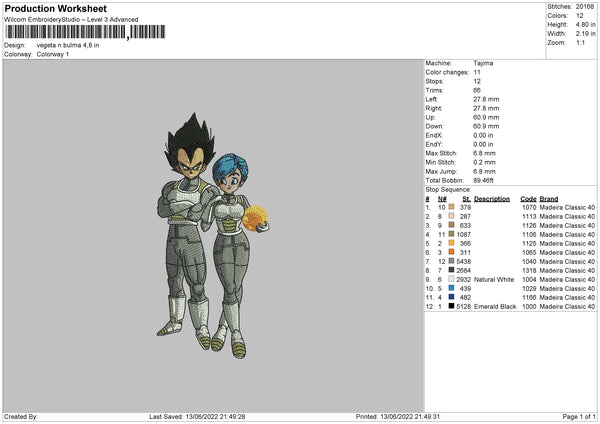600x424 pixels.
Task: Click stitch count 5438 in row 7
Action: point(464,261)
